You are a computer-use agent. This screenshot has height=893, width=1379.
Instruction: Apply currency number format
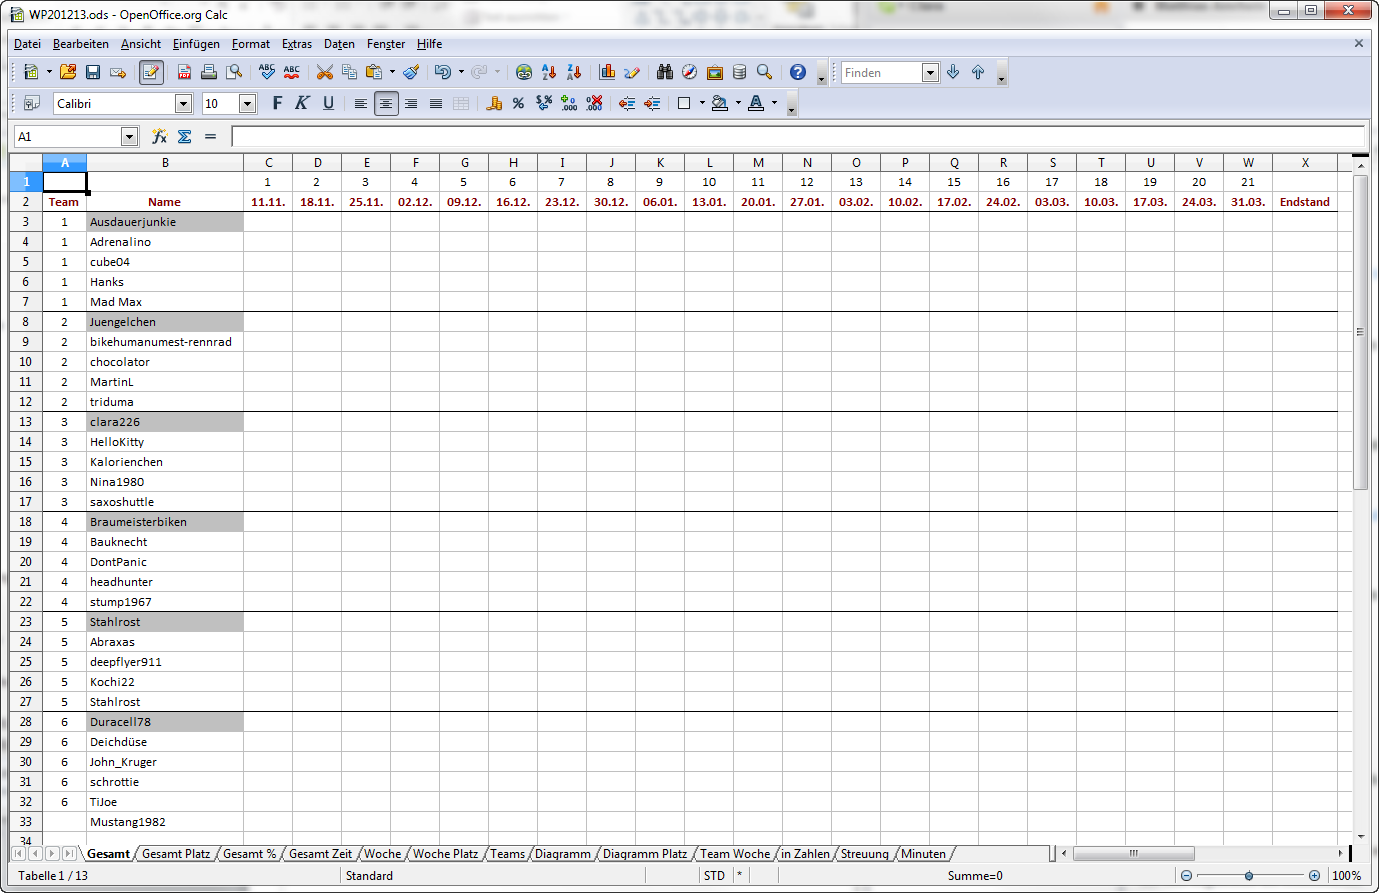pyautogui.click(x=494, y=103)
